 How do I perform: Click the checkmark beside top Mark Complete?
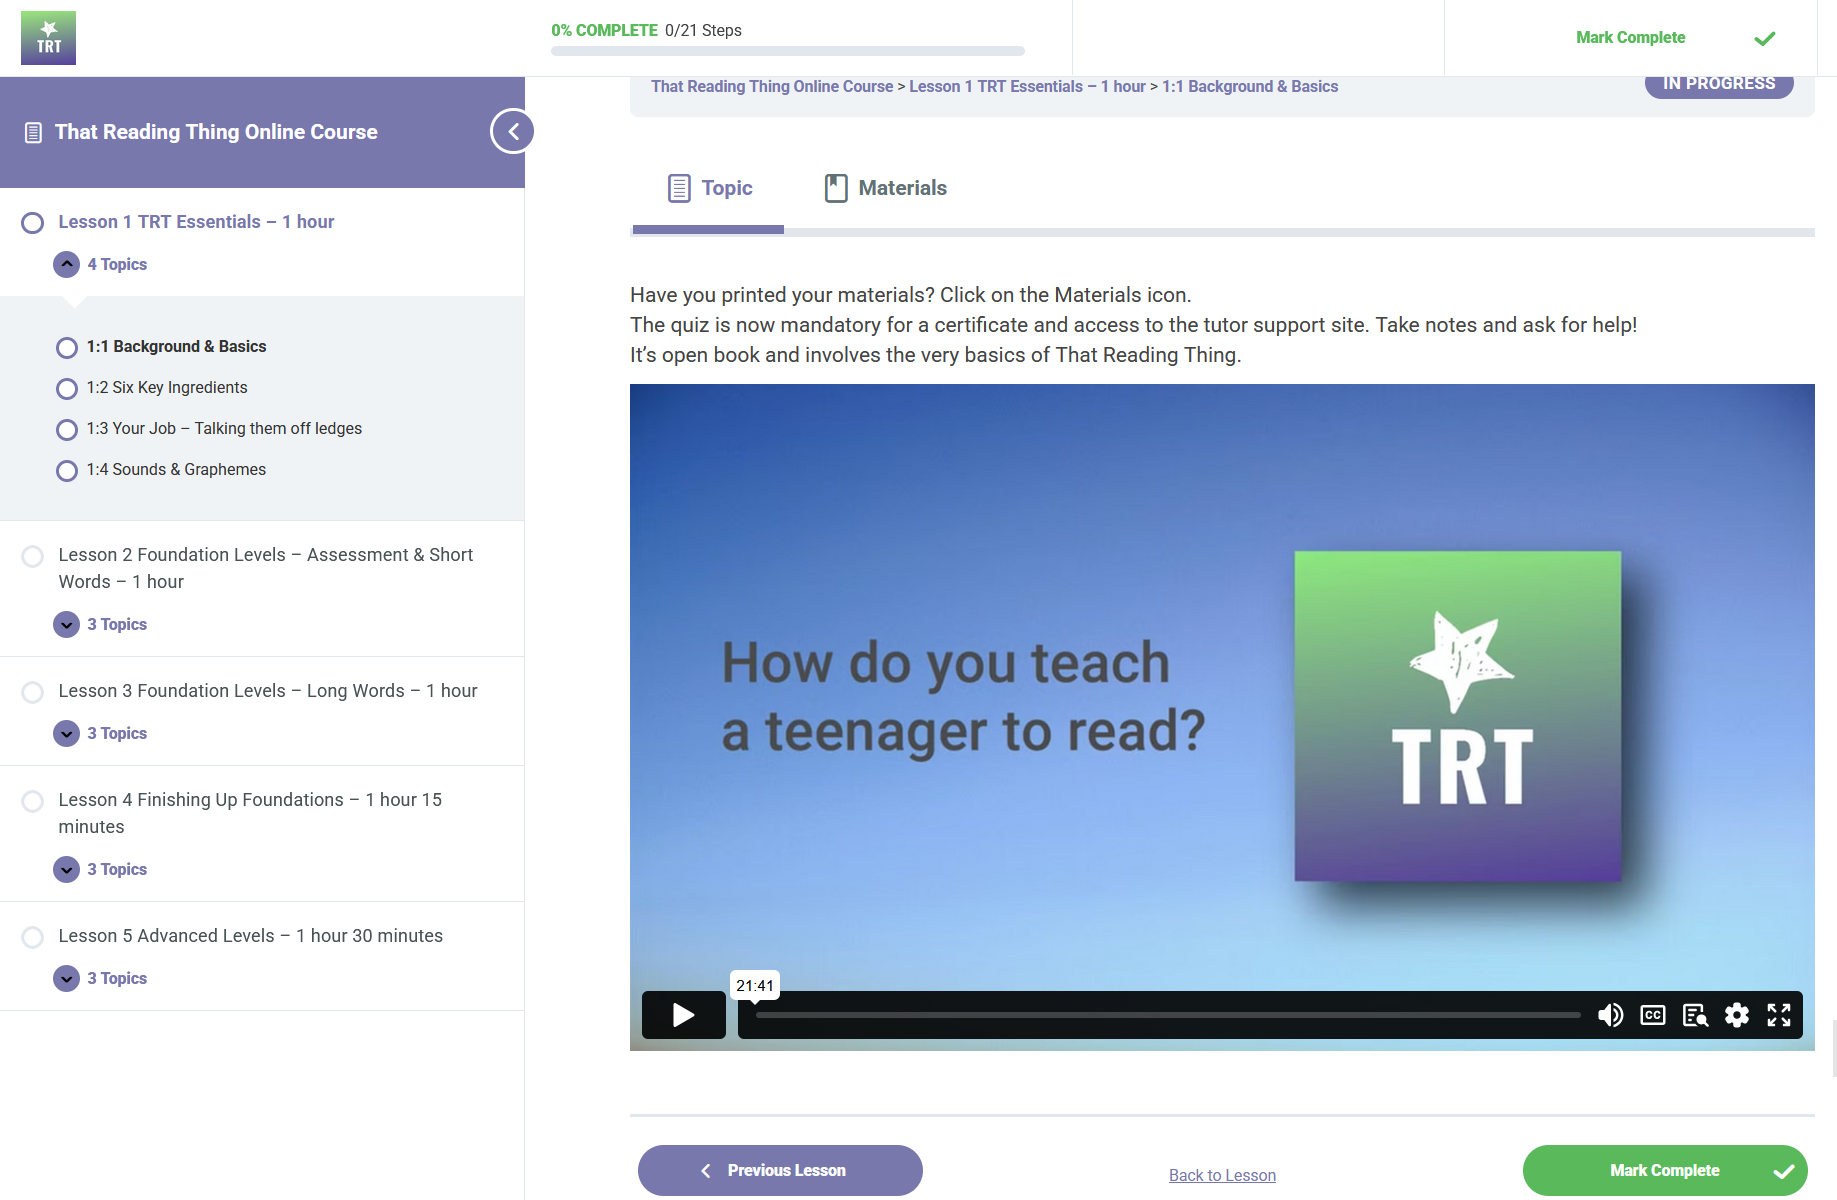1765,38
